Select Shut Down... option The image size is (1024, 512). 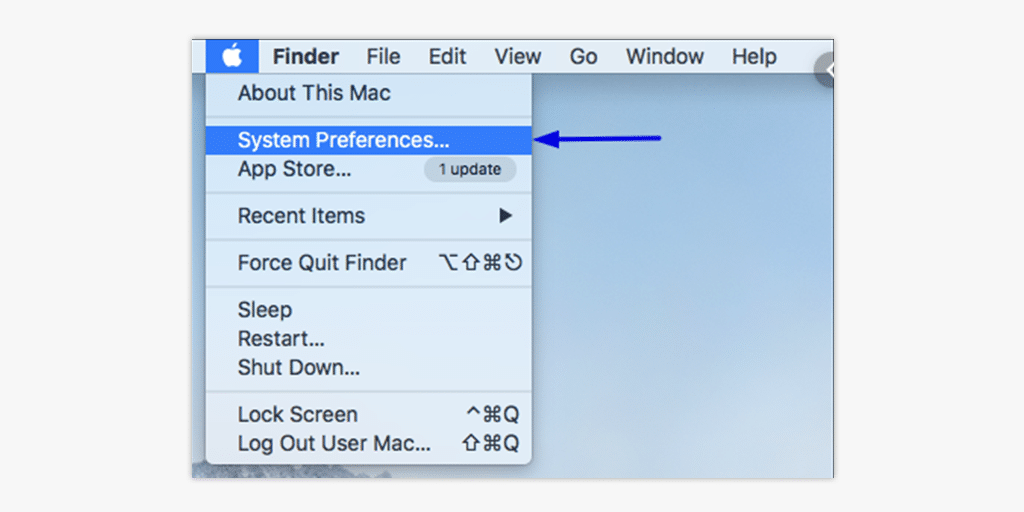[298, 367]
